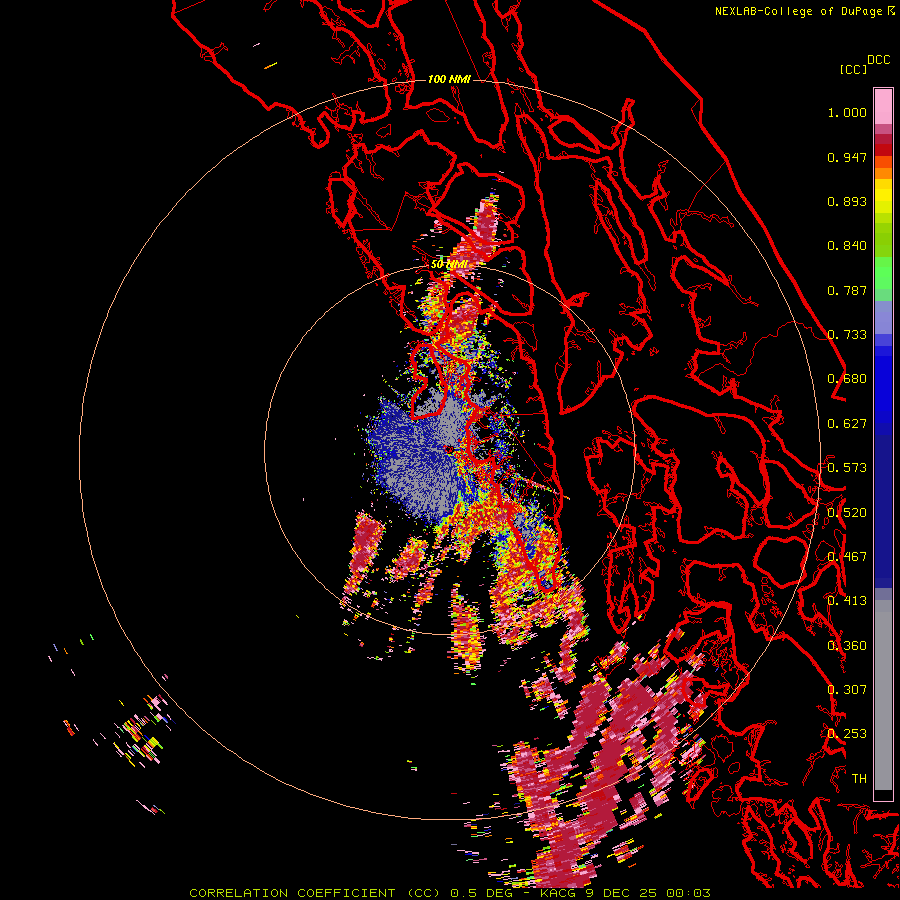Screen dimensions: 900x900
Task: Click the 00:03 timestamp in the caption
Action: click(688, 893)
